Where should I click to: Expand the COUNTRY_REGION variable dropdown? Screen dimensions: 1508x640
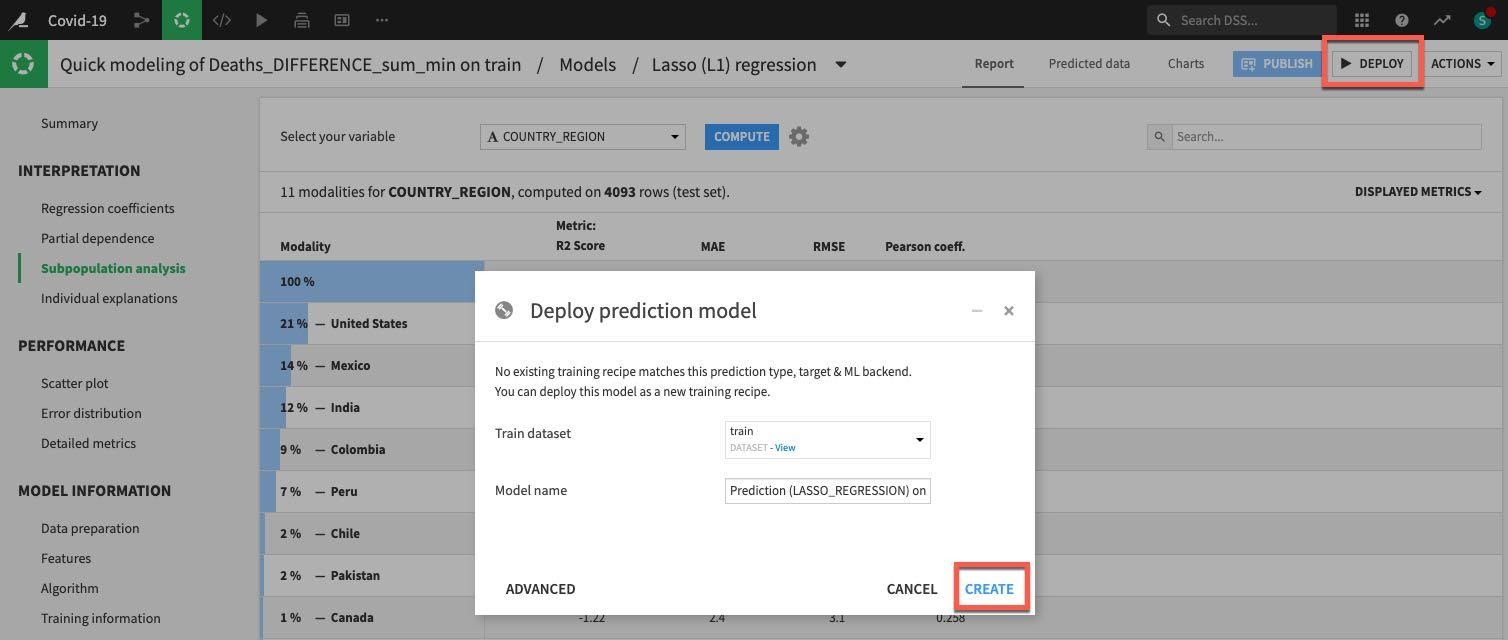point(582,137)
